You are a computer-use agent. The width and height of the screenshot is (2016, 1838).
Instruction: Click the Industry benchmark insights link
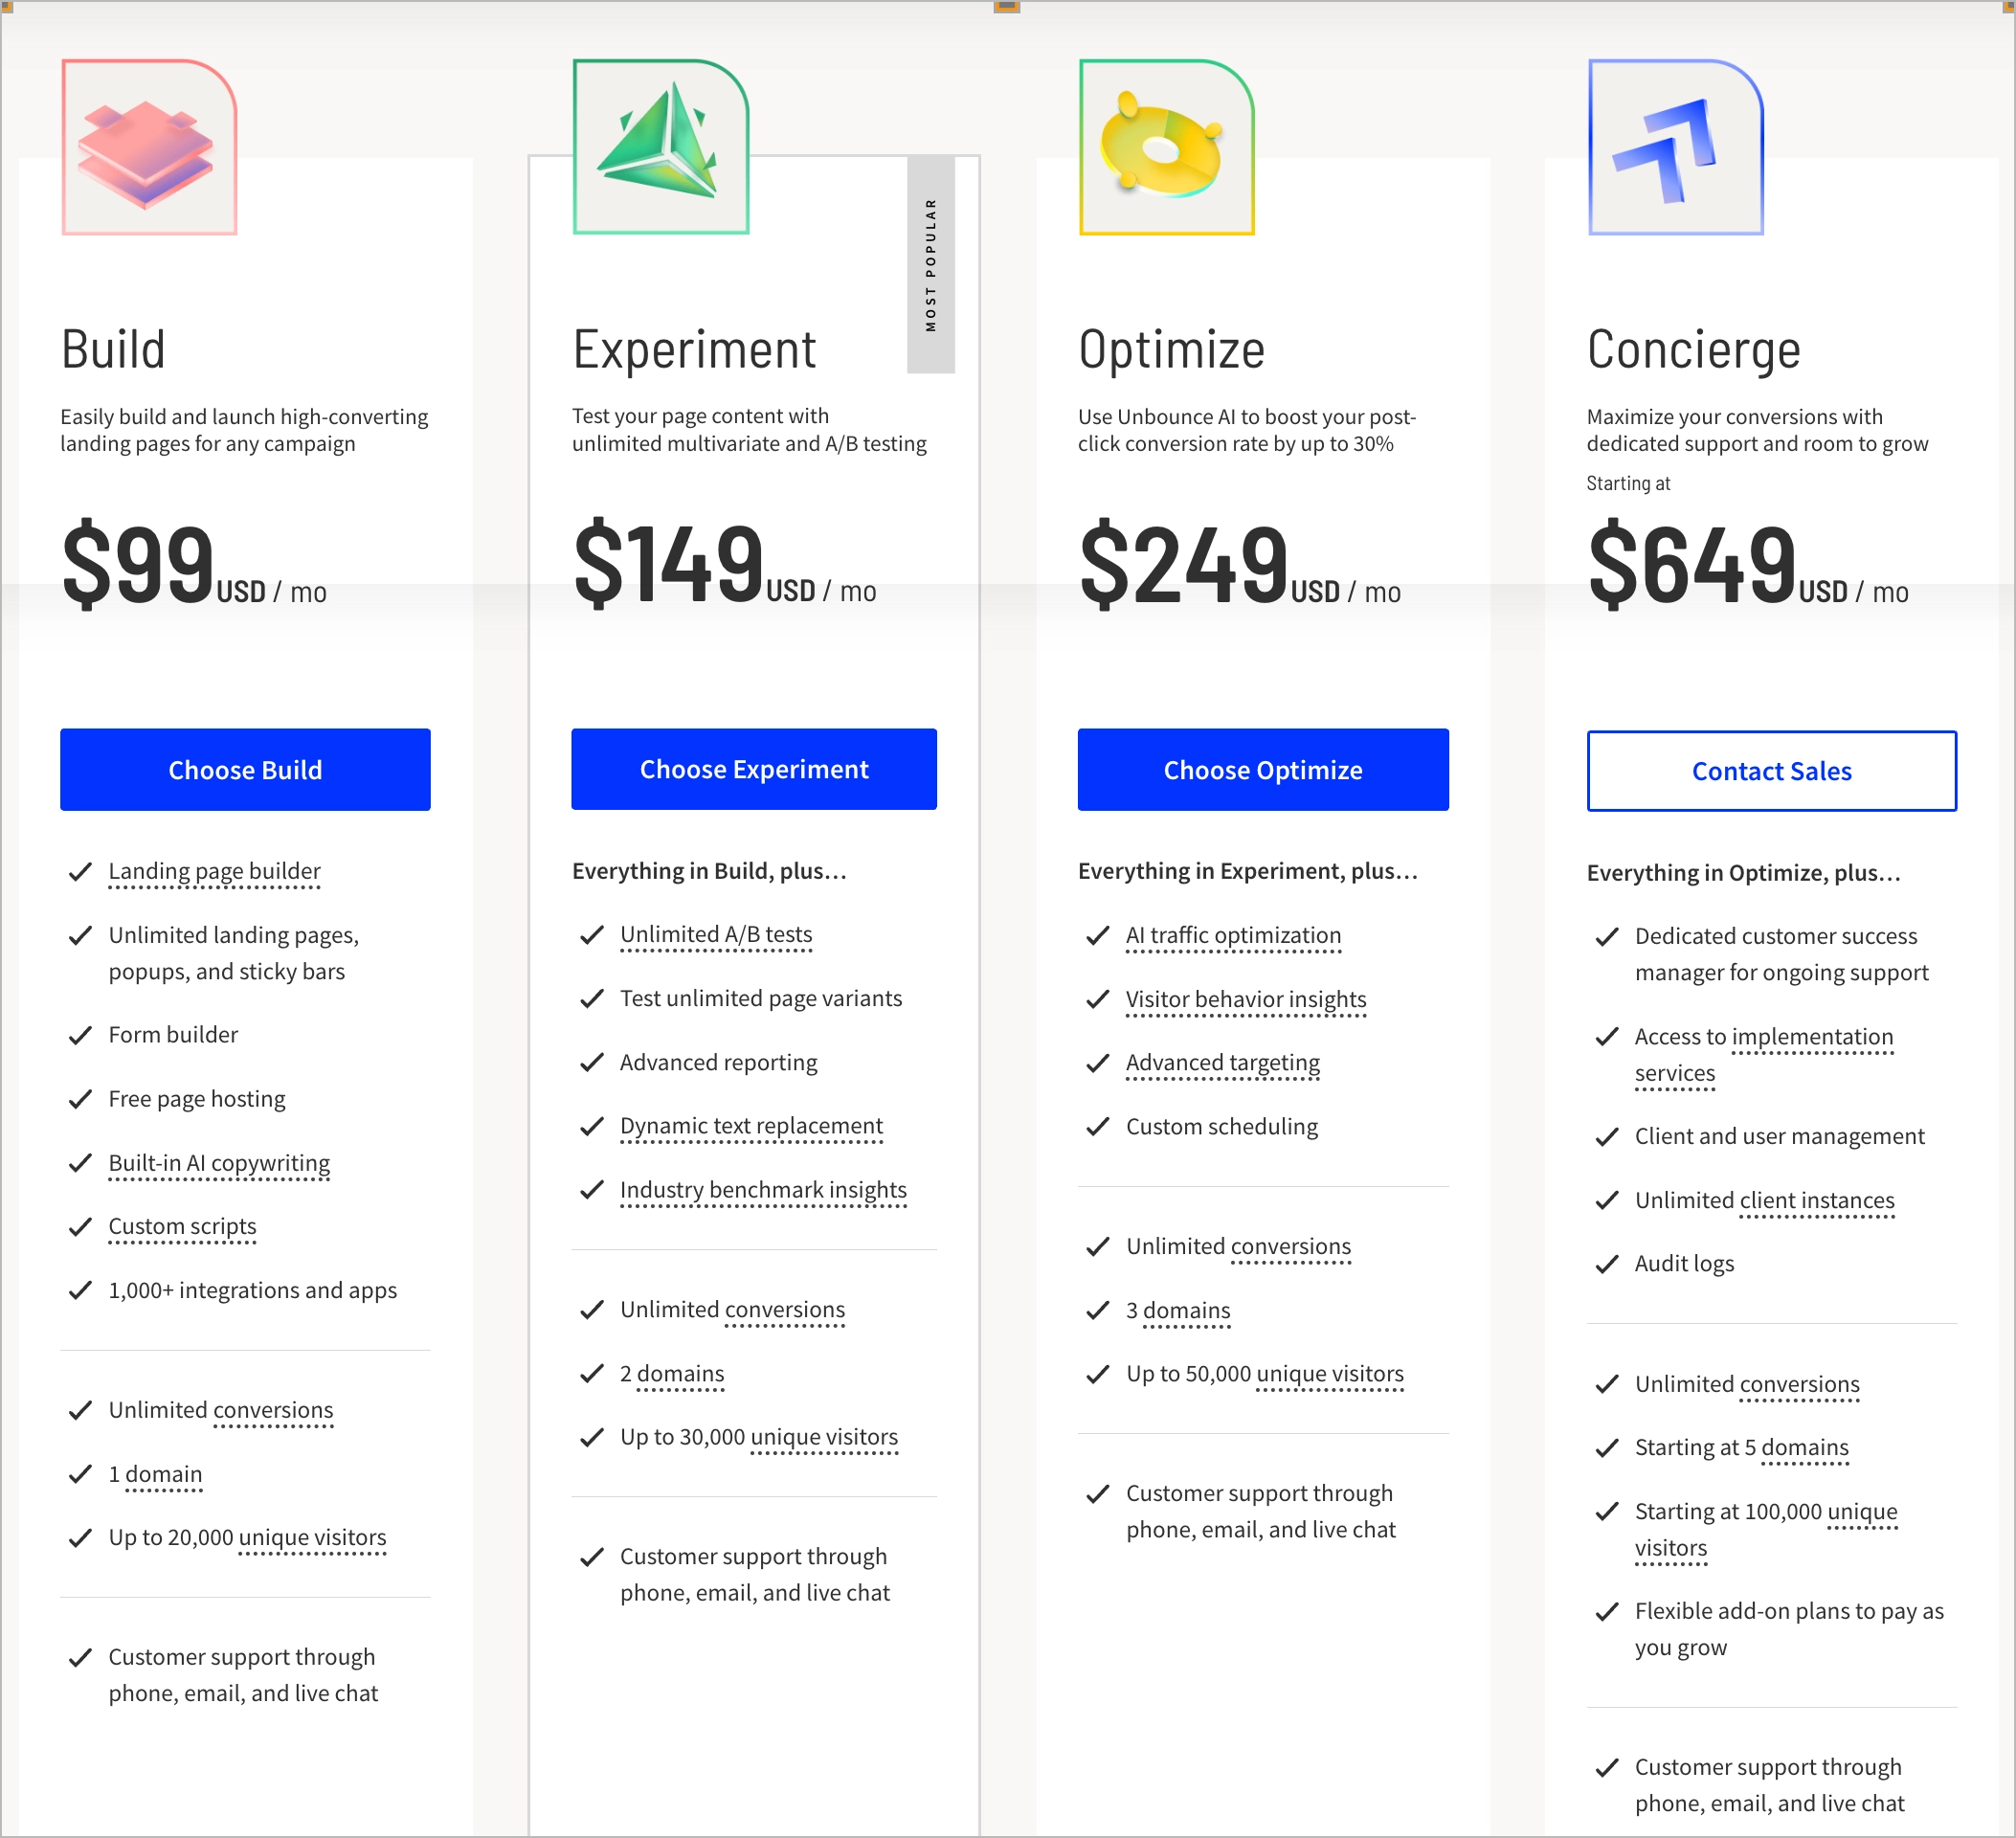click(763, 1189)
